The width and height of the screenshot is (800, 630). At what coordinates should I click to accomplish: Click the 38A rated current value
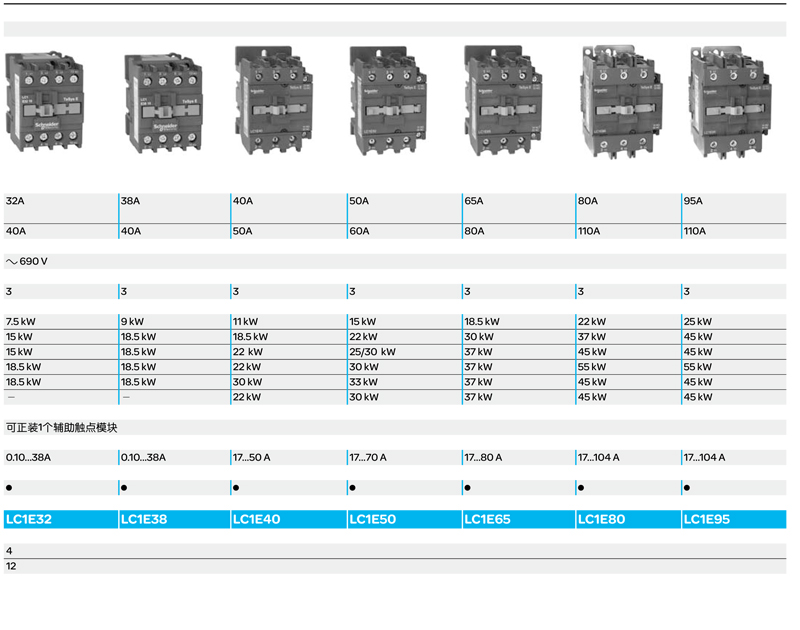click(130, 201)
